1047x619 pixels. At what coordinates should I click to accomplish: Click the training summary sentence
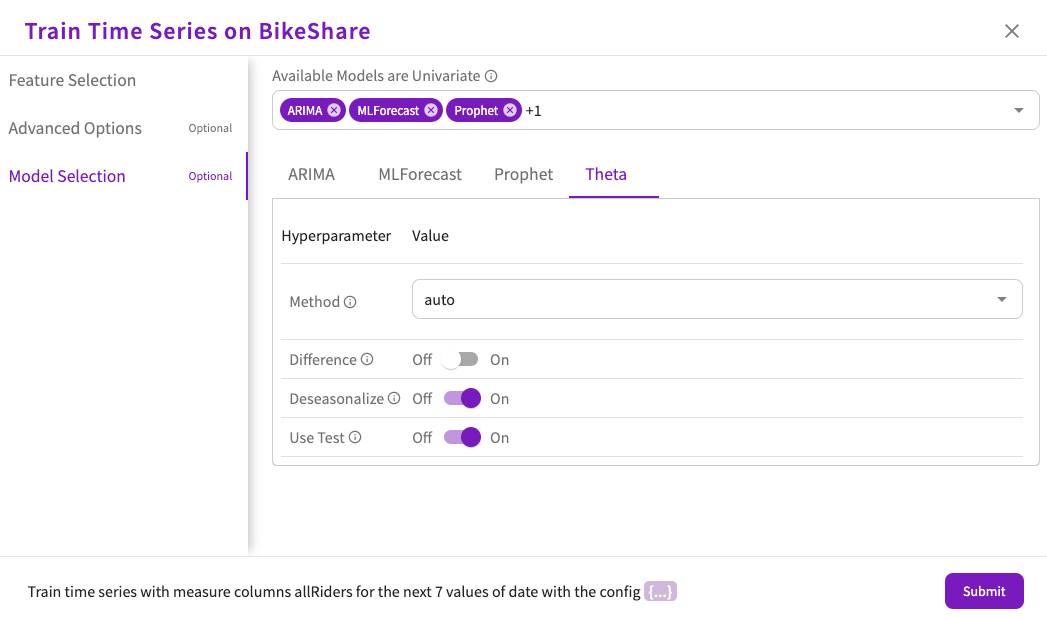[334, 592]
